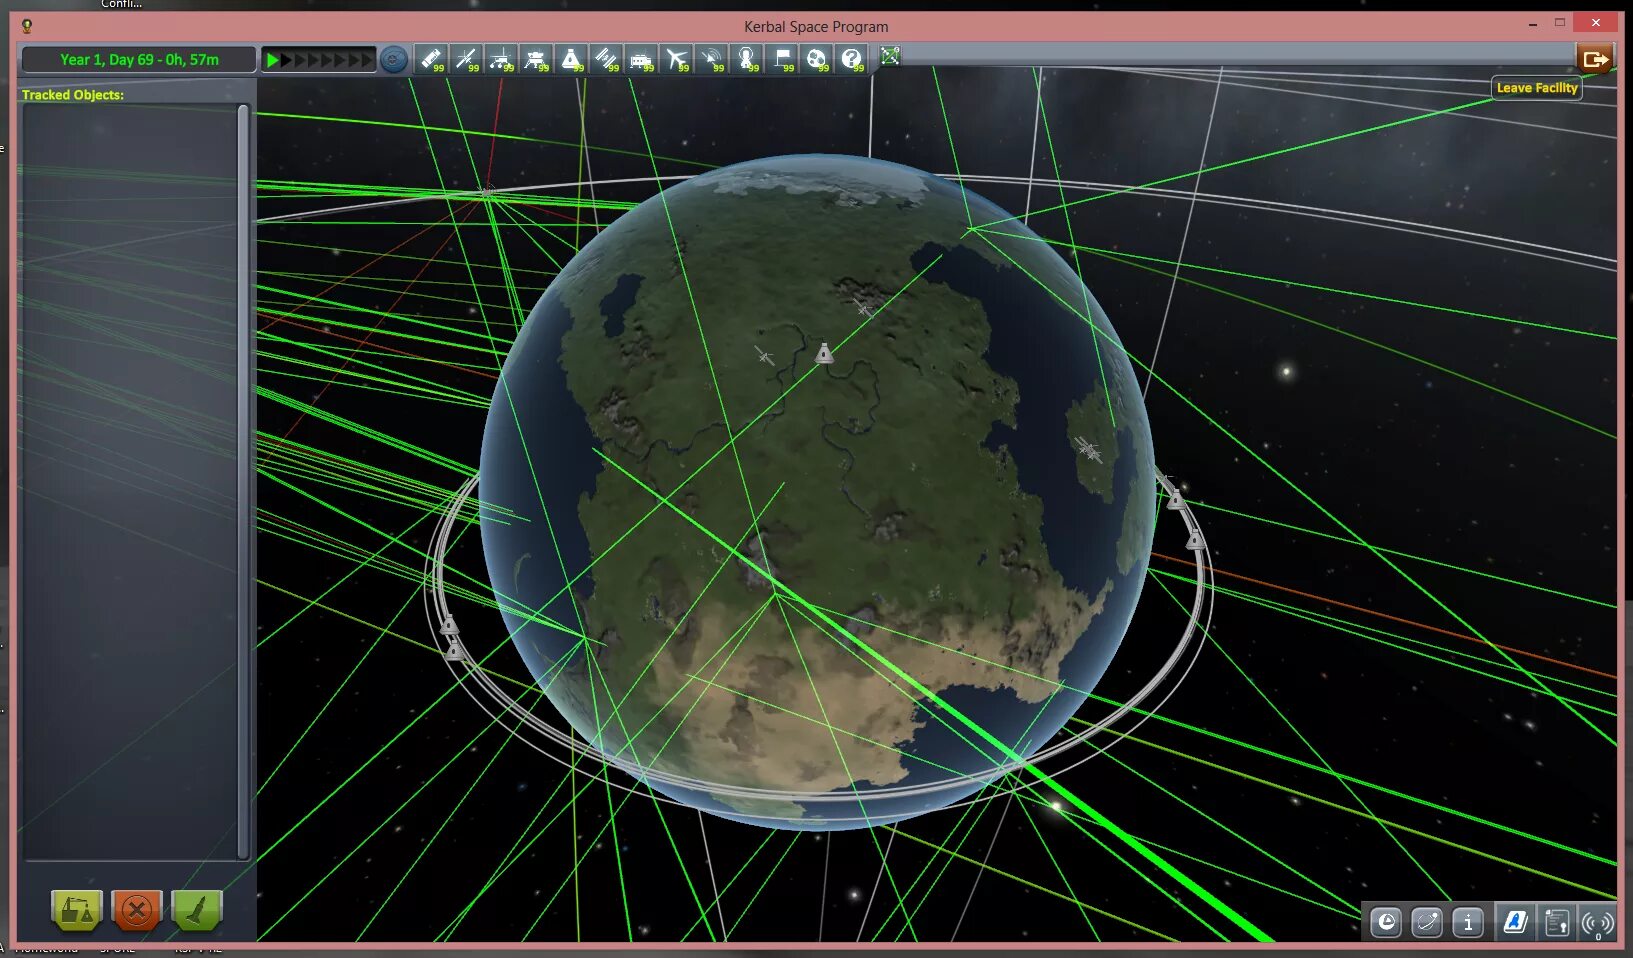Toggle the Station vessel filter
The width and height of the screenshot is (1633, 958).
coord(606,59)
